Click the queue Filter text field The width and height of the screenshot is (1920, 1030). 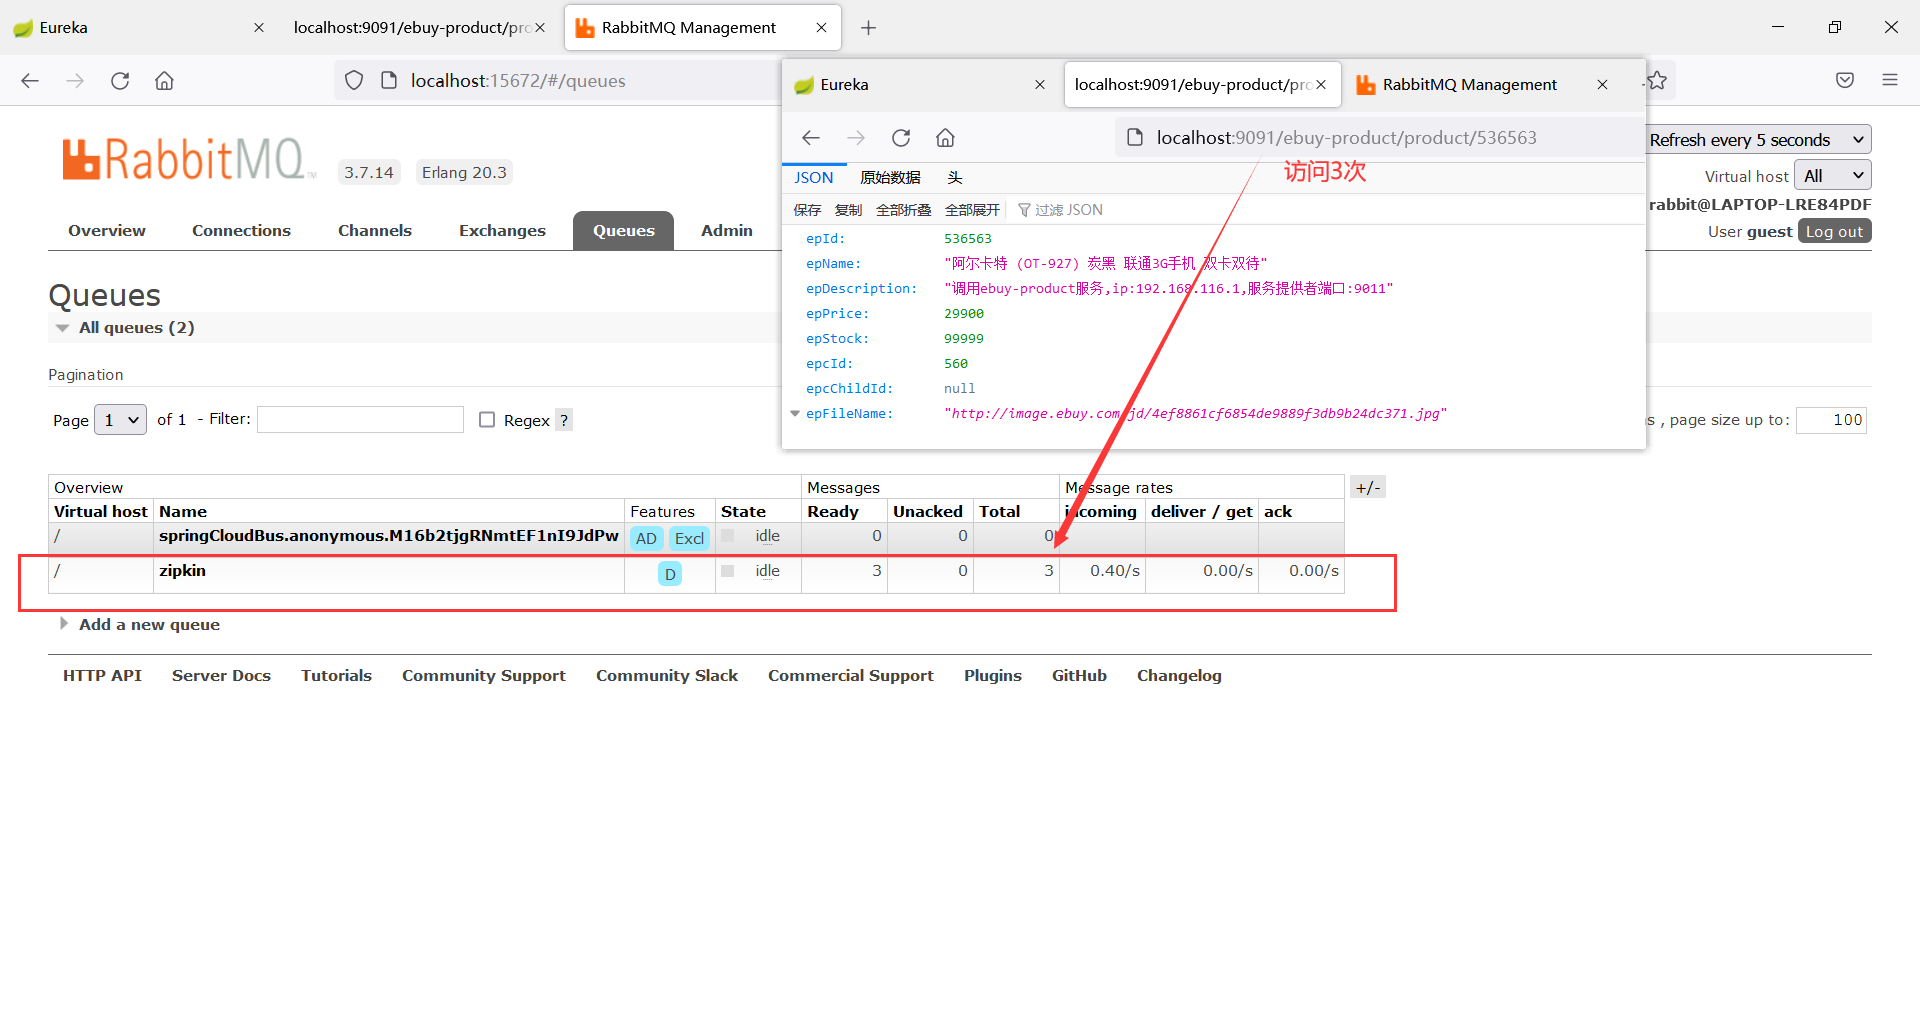pos(360,420)
